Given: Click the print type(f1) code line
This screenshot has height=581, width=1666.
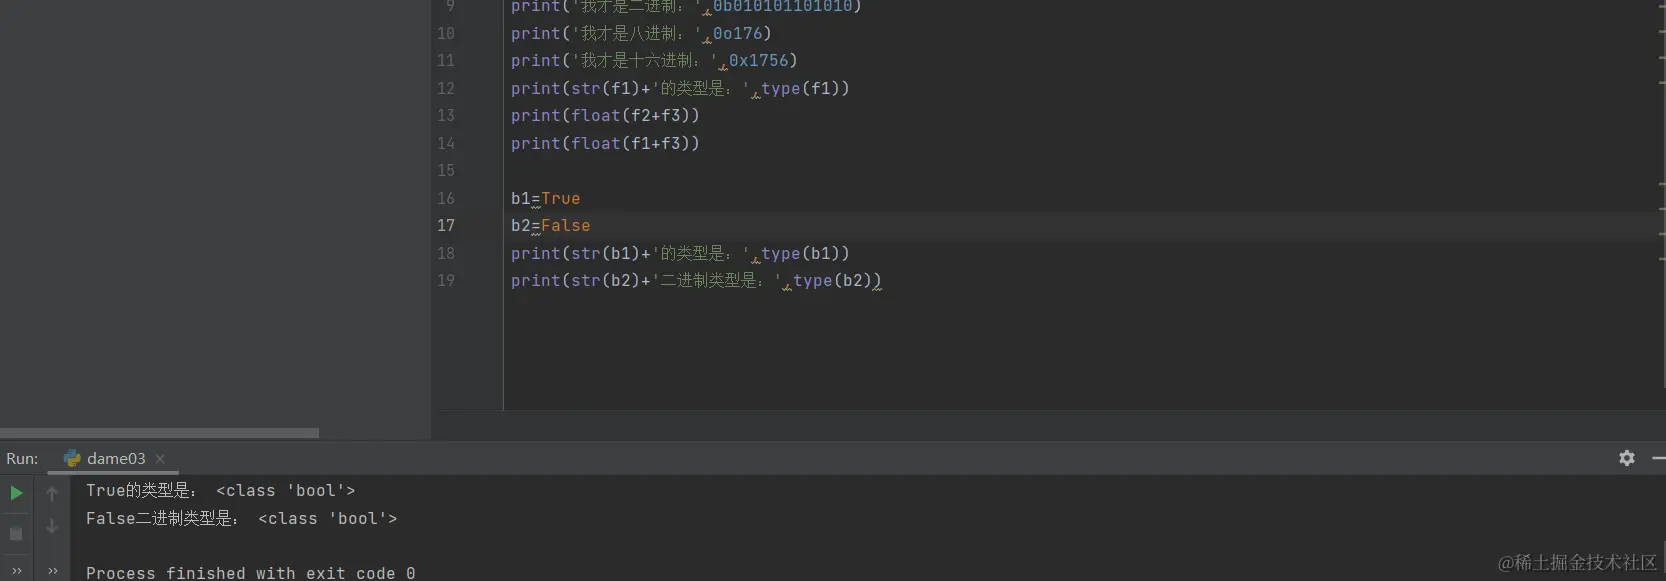Looking at the screenshot, I should pyautogui.click(x=680, y=88).
